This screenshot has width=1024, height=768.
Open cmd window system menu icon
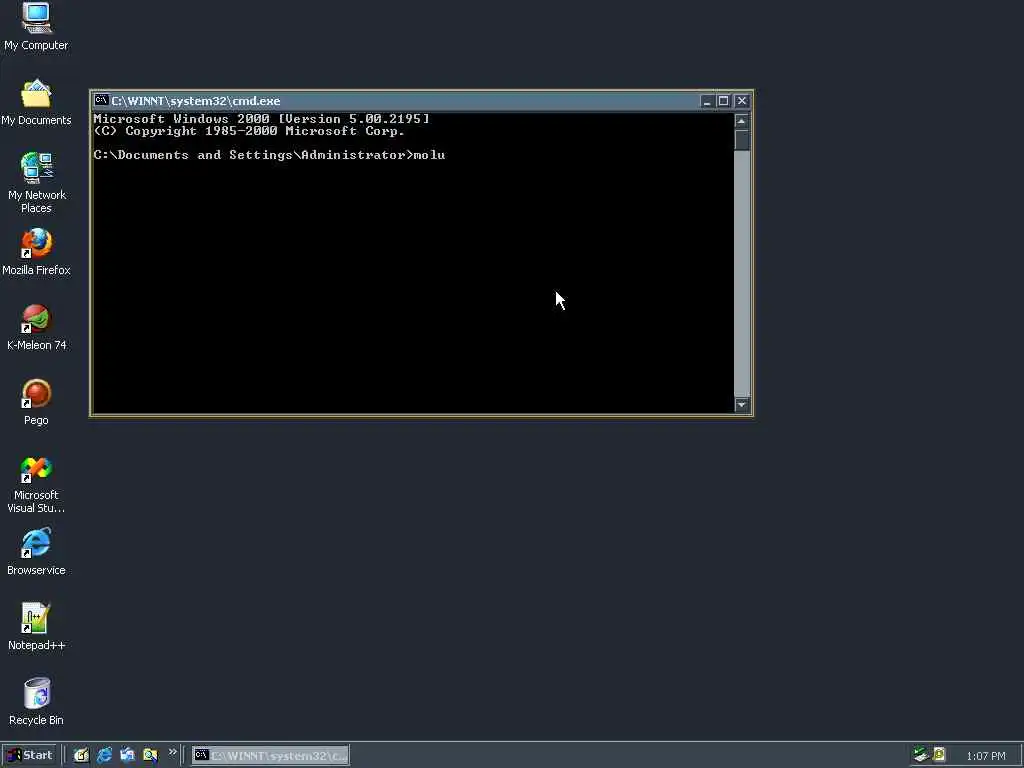click(101, 101)
